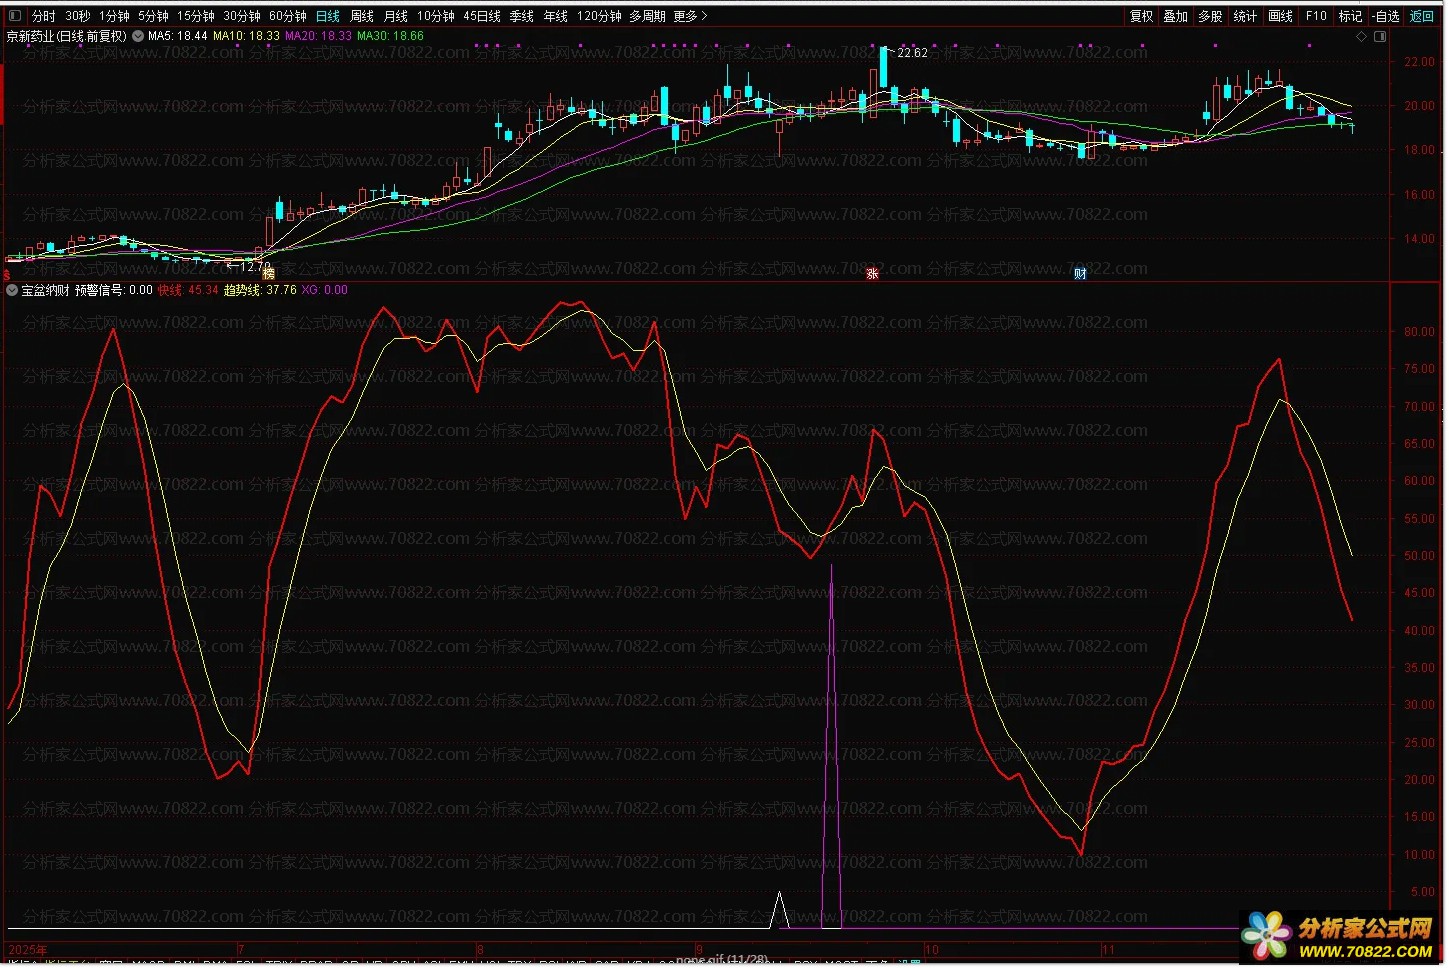Enable 叠加 overlay comparison
The height and width of the screenshot is (968, 1449).
coord(1176,16)
